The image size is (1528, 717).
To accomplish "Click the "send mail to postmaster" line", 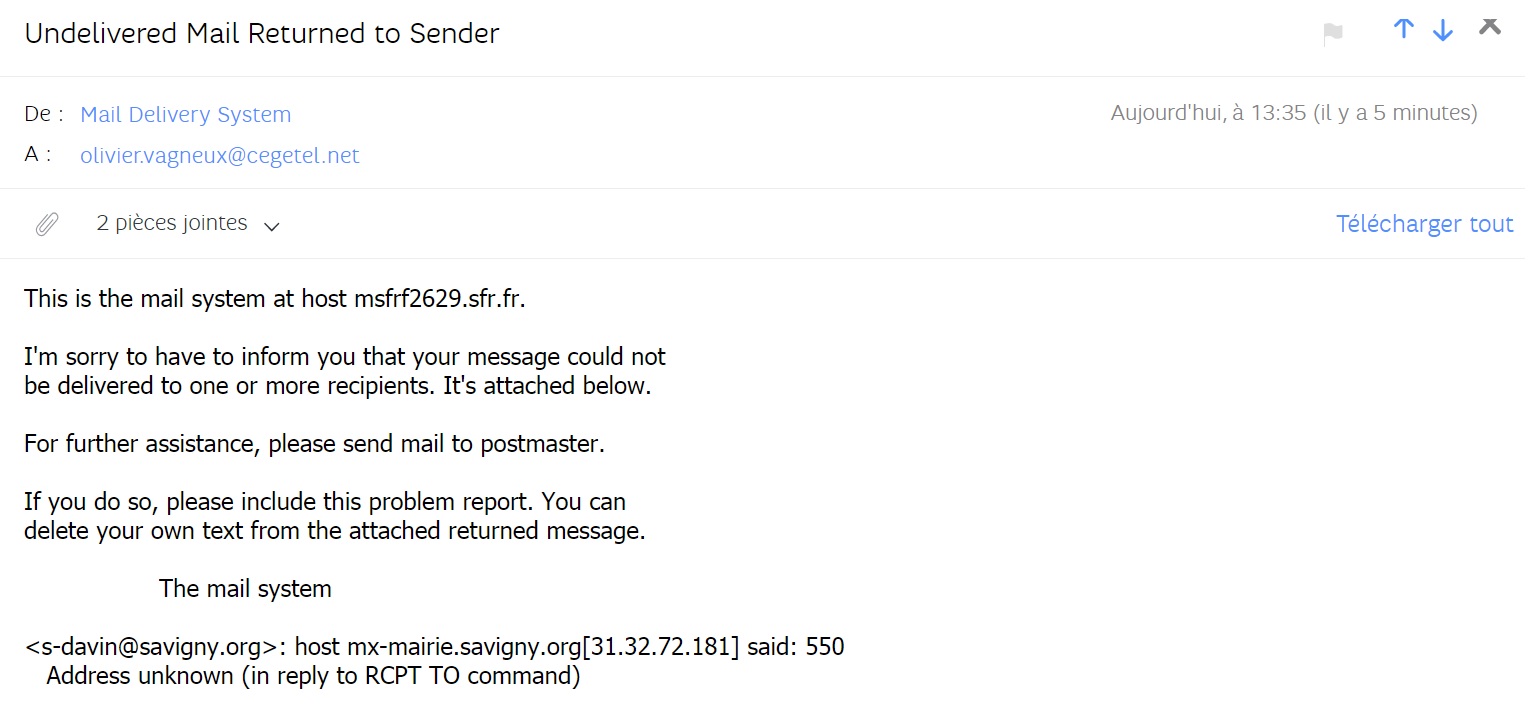I will point(314,443).
